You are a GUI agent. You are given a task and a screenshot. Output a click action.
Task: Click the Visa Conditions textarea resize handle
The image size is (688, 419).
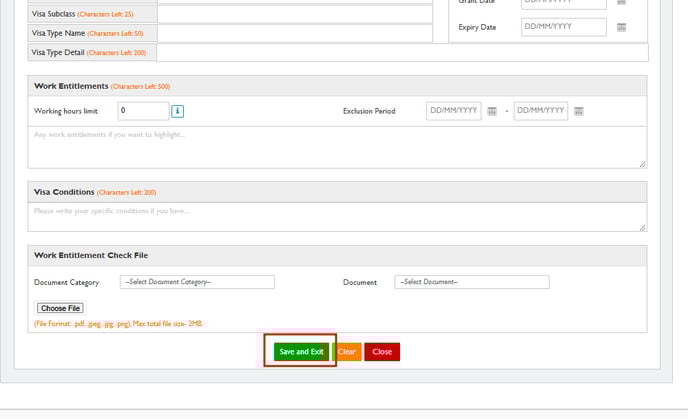pyautogui.click(x=642, y=228)
